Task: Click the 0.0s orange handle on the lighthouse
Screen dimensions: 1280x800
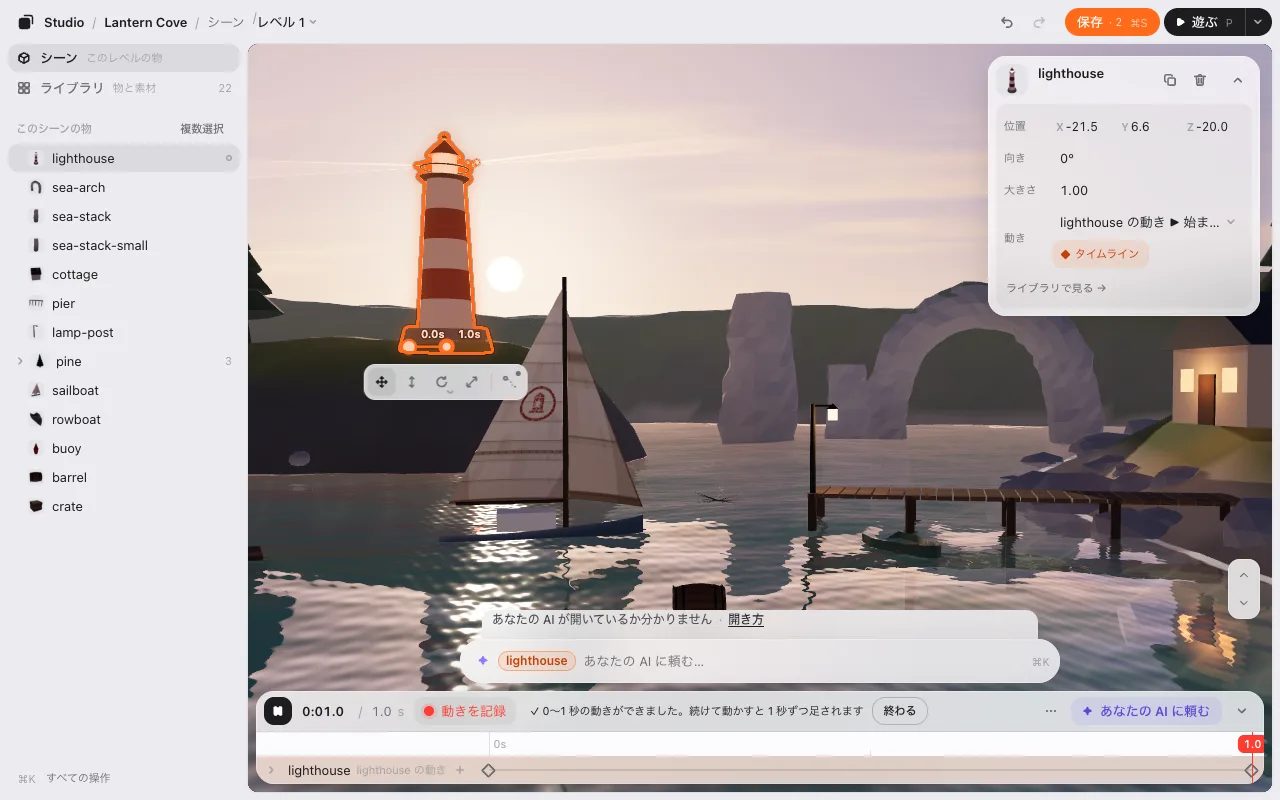Action: tap(410, 346)
